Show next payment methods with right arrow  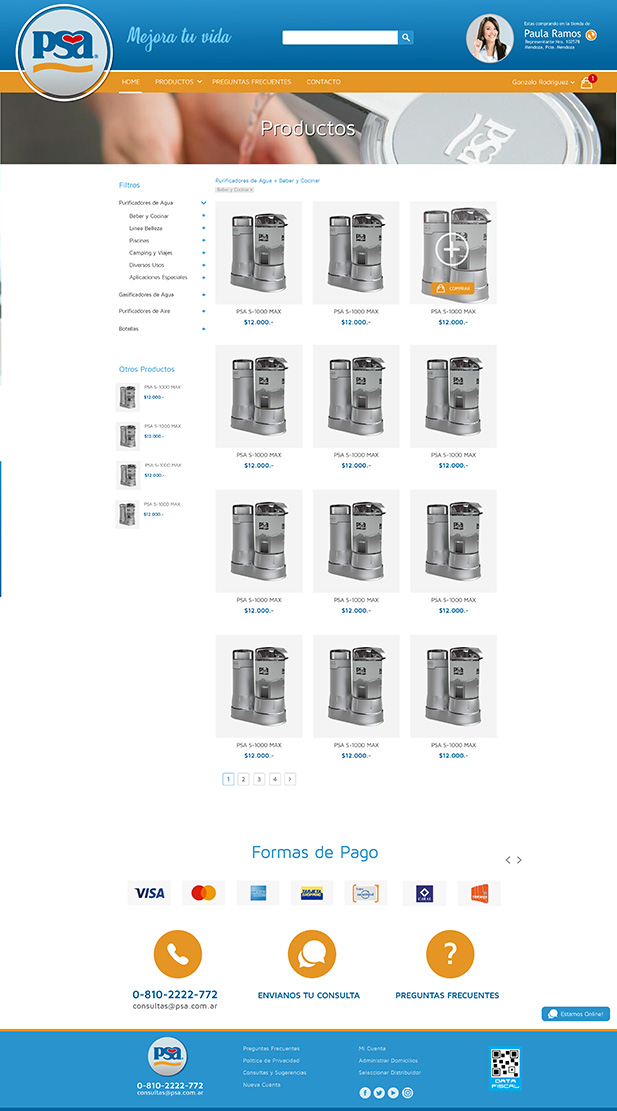(x=519, y=859)
